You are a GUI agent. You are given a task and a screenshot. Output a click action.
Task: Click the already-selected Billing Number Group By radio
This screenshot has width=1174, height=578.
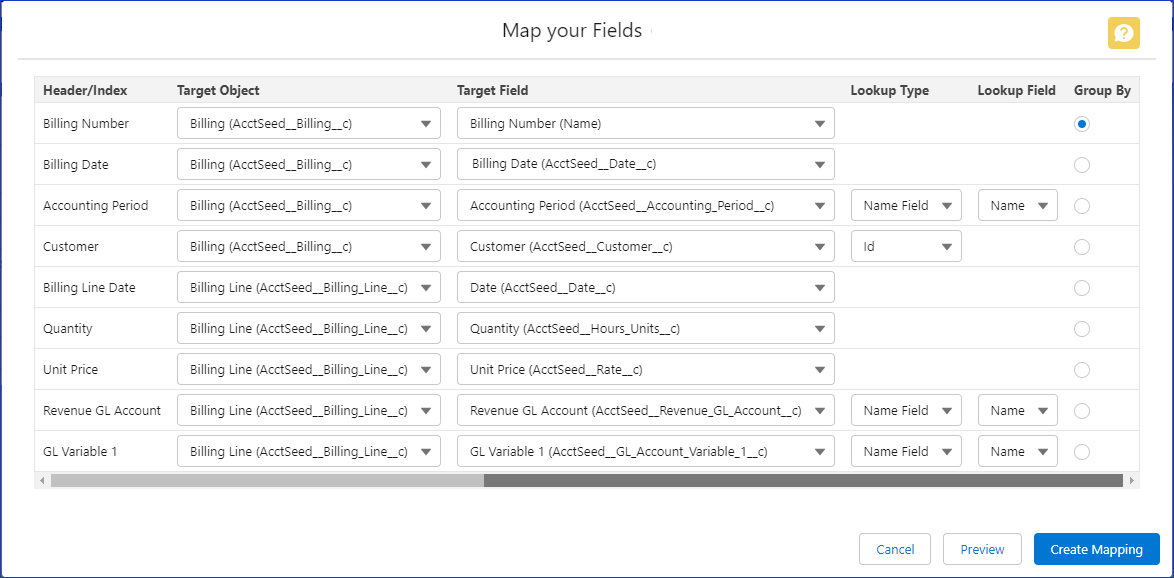coord(1081,123)
